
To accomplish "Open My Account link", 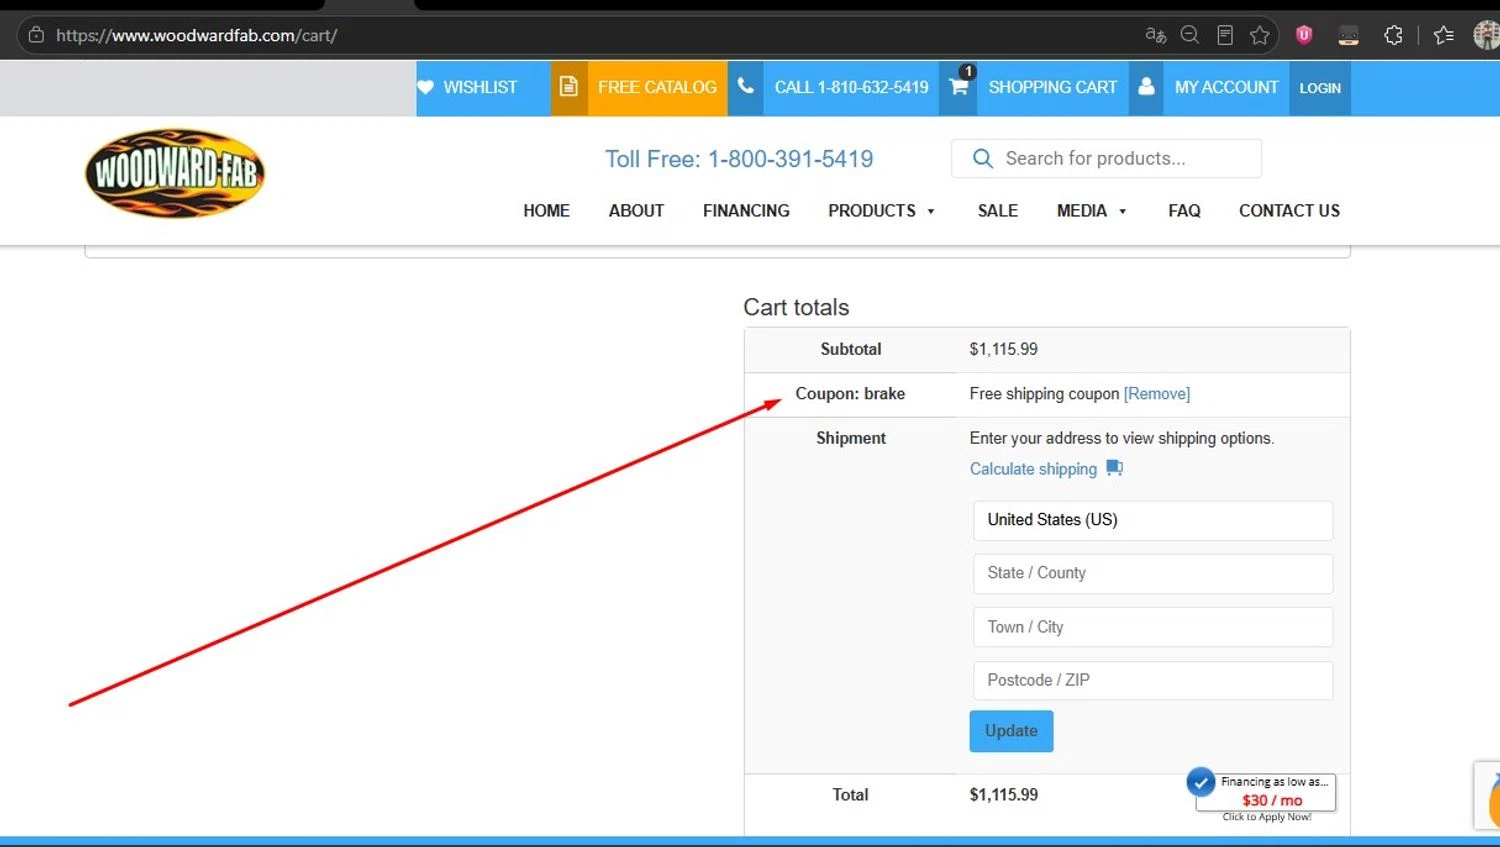I will [1226, 87].
